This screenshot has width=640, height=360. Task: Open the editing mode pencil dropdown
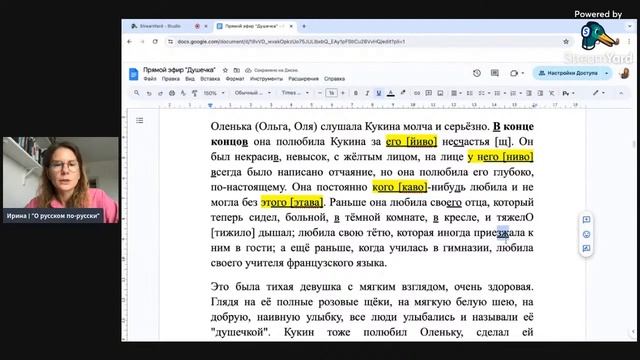tap(599, 93)
